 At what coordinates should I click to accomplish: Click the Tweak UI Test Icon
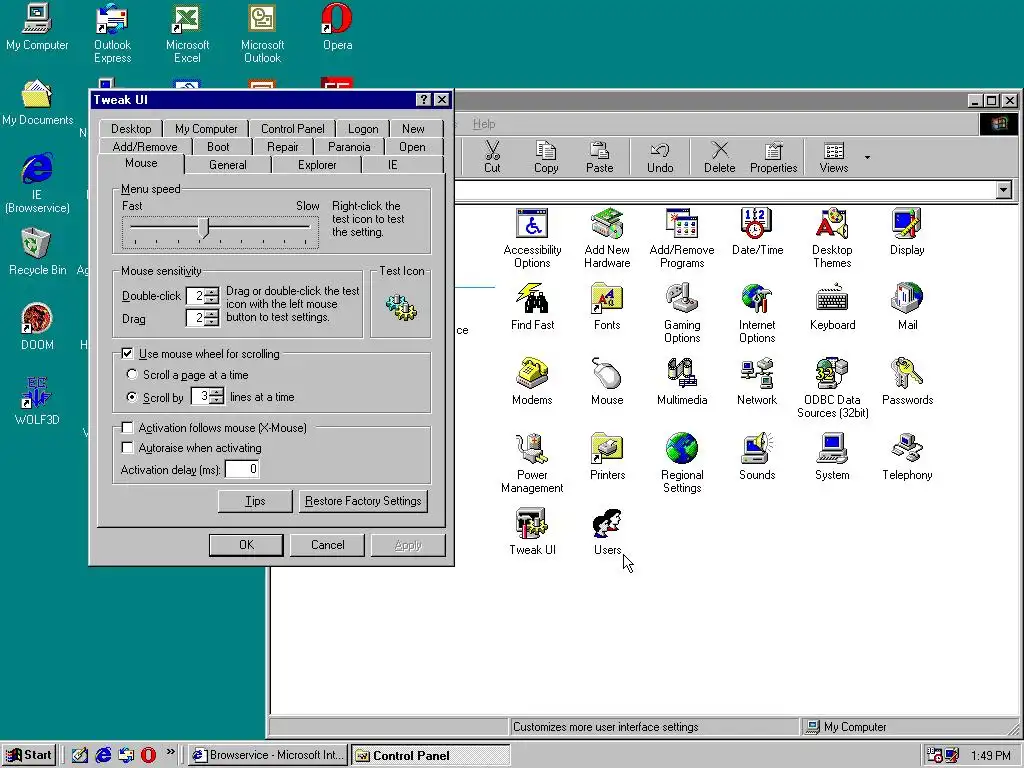click(401, 307)
